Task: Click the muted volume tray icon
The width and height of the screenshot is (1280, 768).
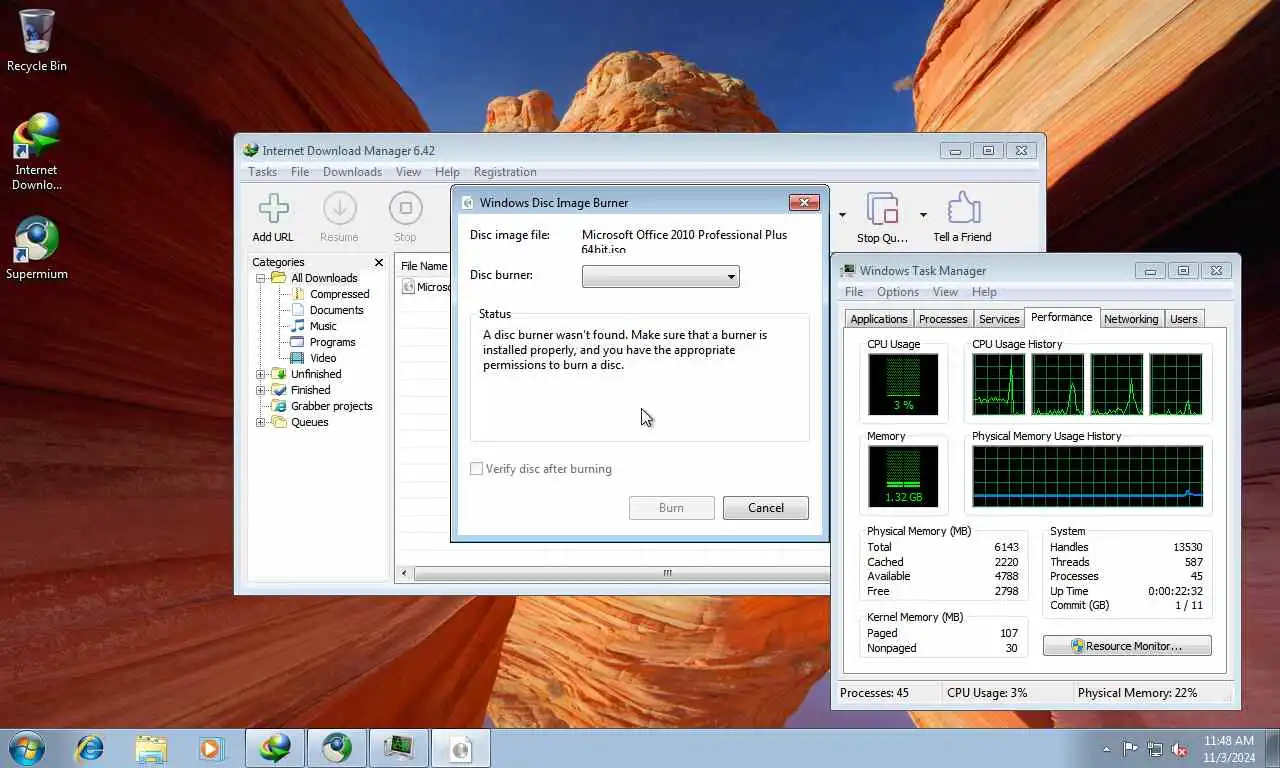Action: coord(1179,748)
